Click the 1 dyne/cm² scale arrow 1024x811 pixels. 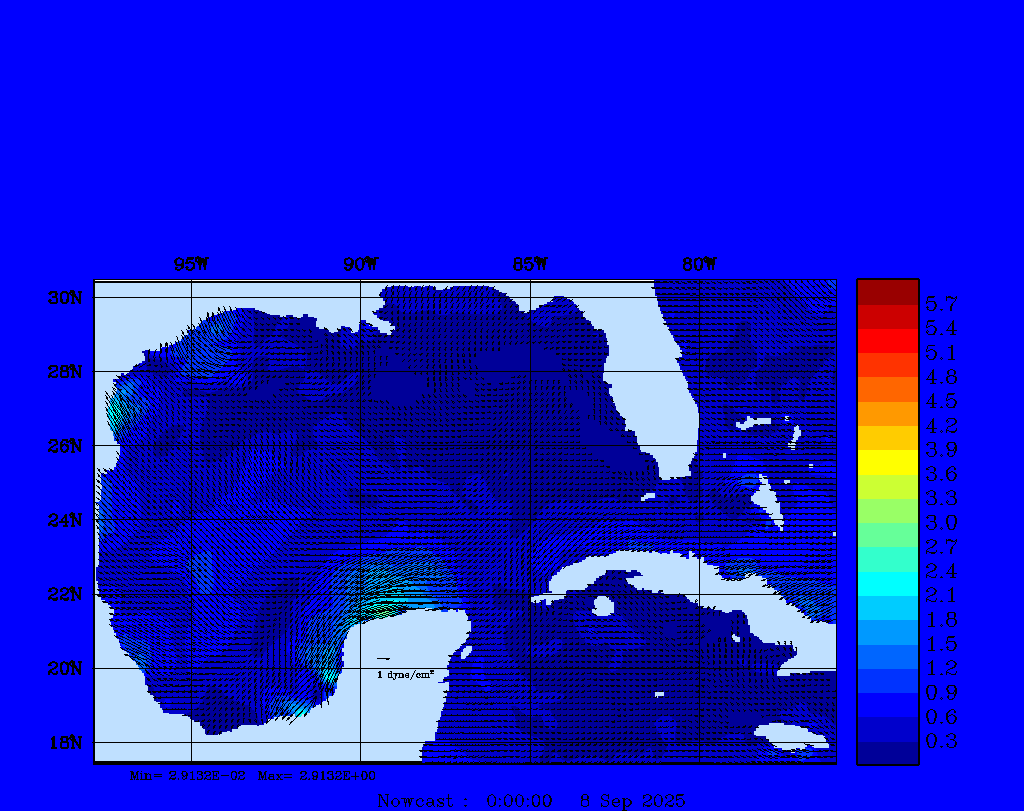pyautogui.click(x=383, y=659)
